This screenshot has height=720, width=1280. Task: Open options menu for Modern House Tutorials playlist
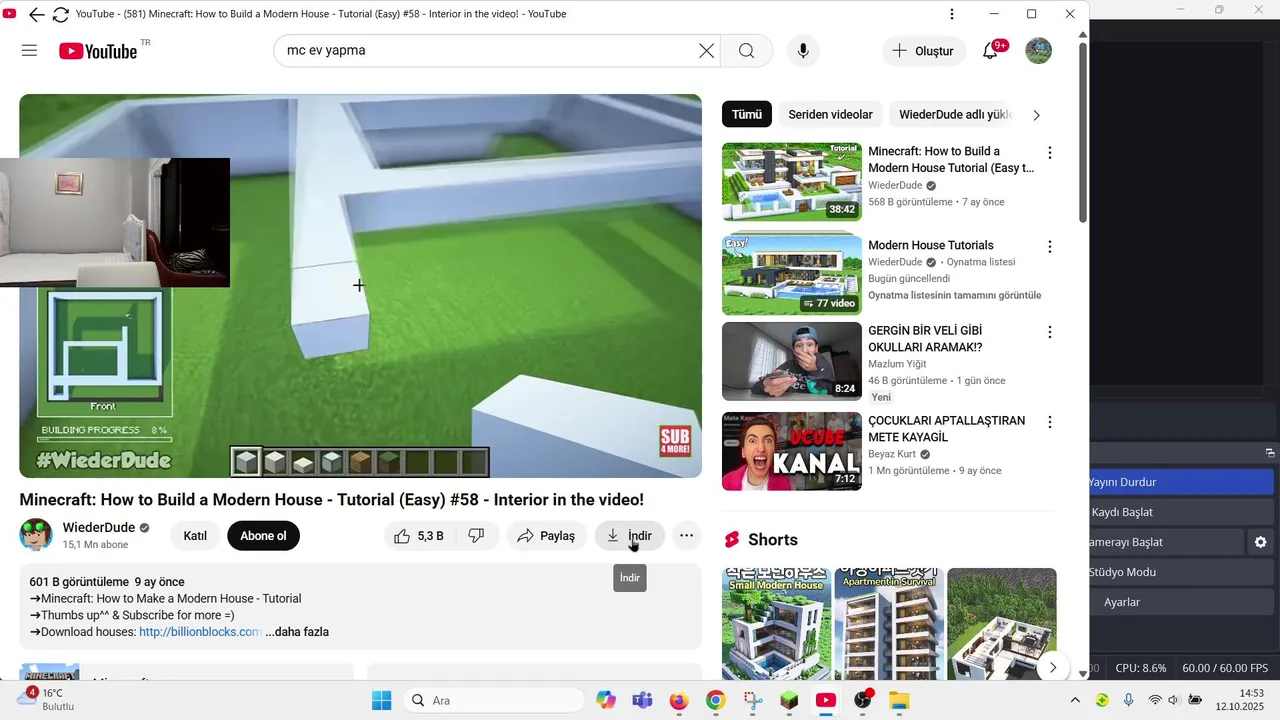1050,247
